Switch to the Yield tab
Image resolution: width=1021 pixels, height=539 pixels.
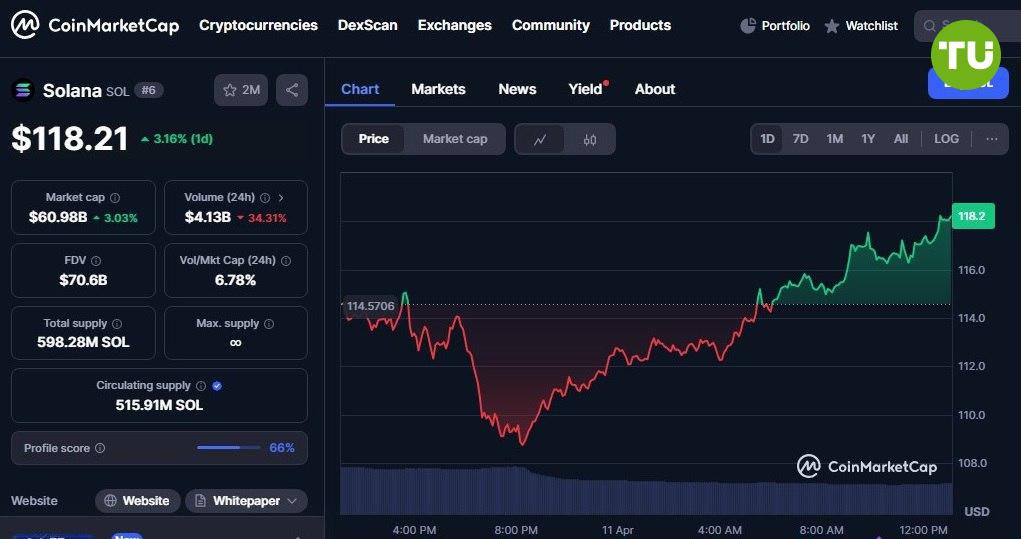[585, 89]
